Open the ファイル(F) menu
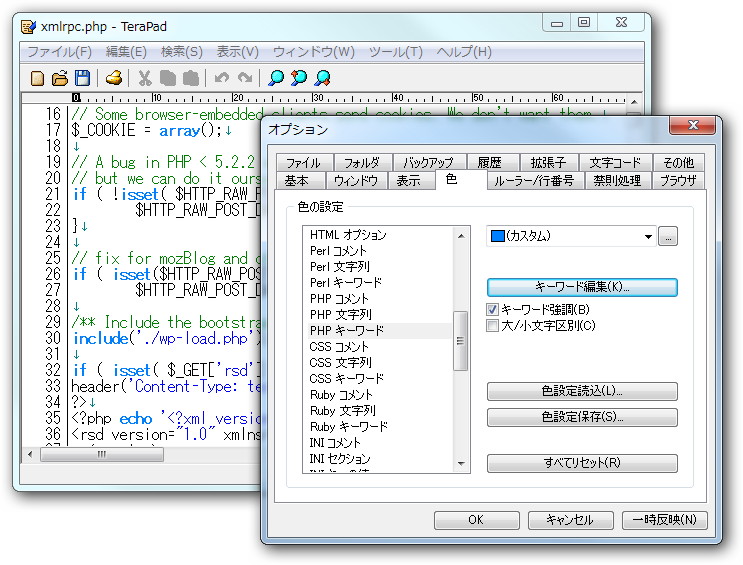 [x=60, y=52]
